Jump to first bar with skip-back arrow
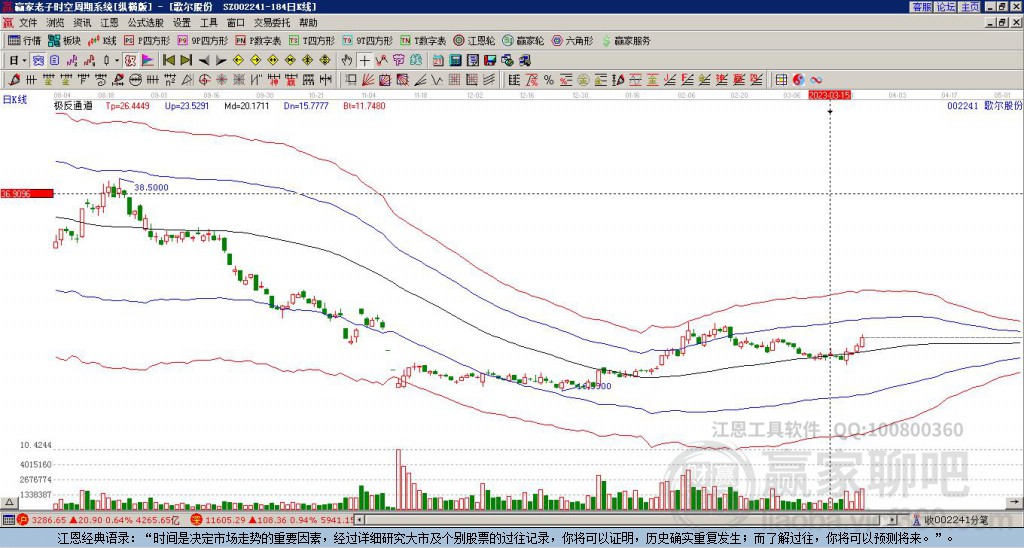 168,60
